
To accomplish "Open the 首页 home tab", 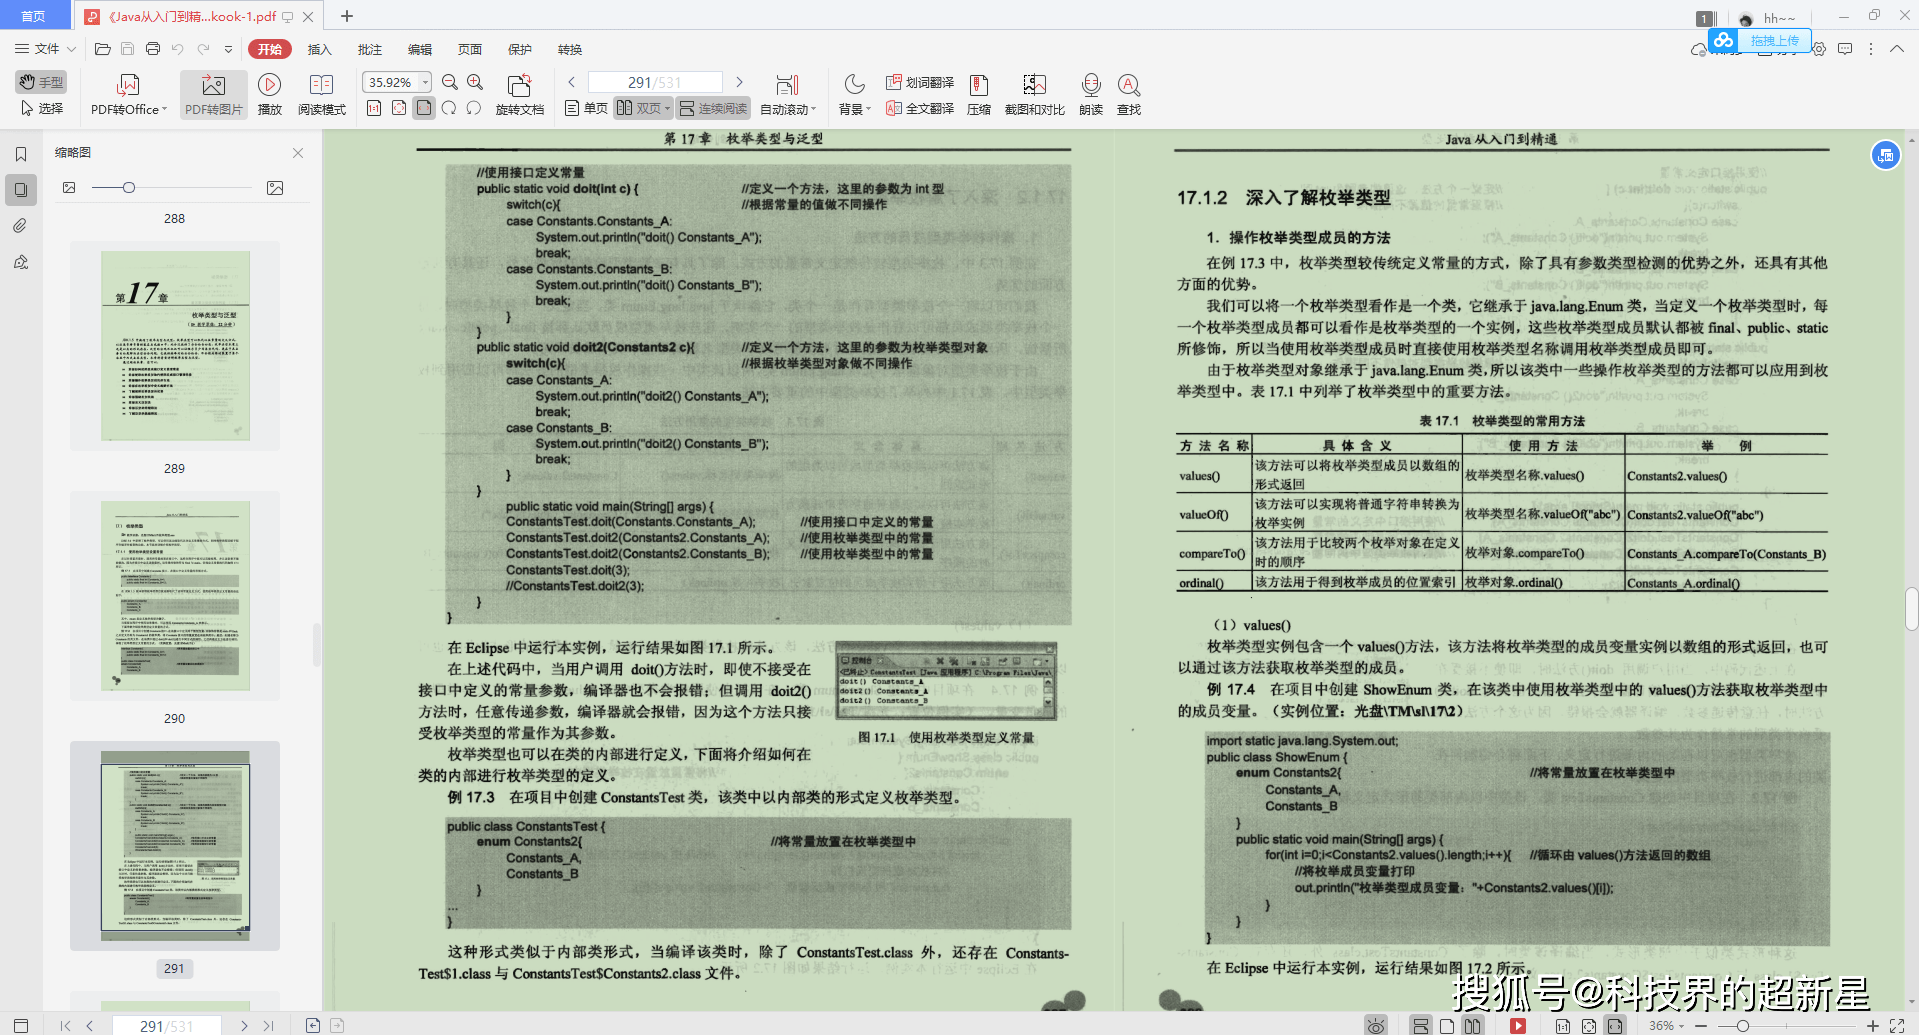I will (x=35, y=16).
